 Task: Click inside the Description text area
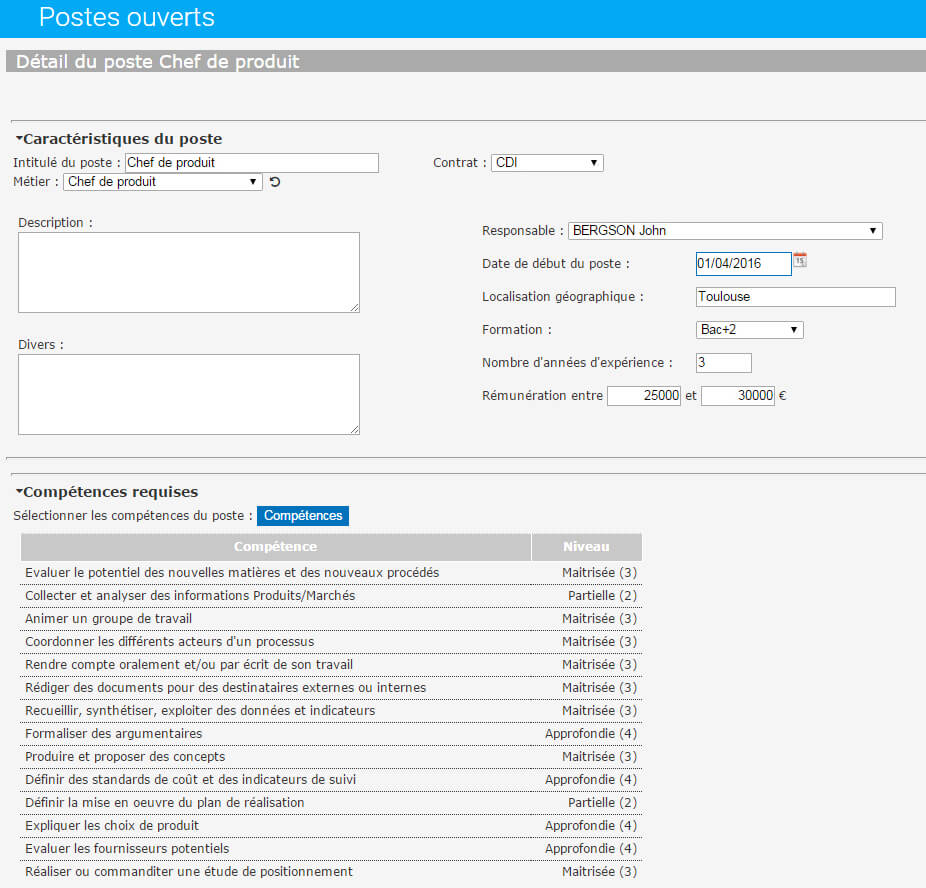click(188, 272)
